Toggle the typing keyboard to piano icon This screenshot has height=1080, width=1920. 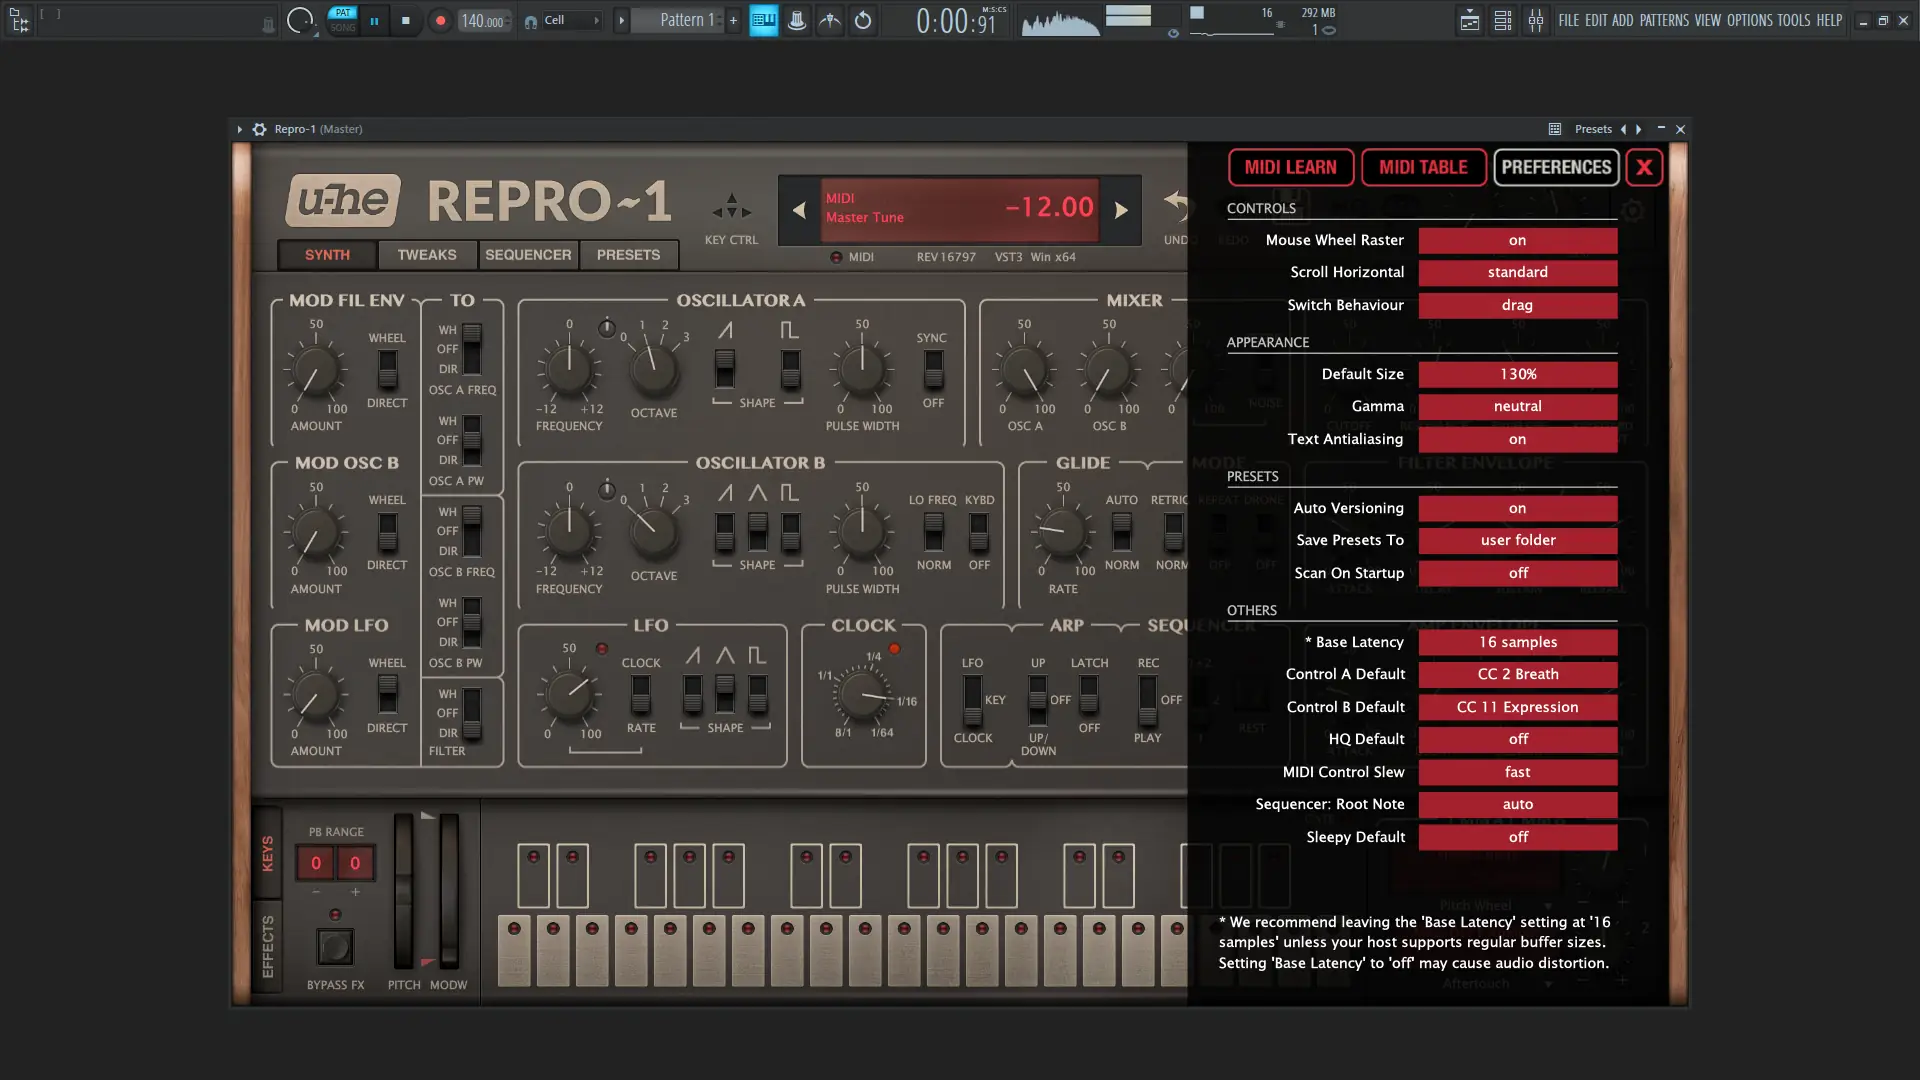[x=763, y=20]
